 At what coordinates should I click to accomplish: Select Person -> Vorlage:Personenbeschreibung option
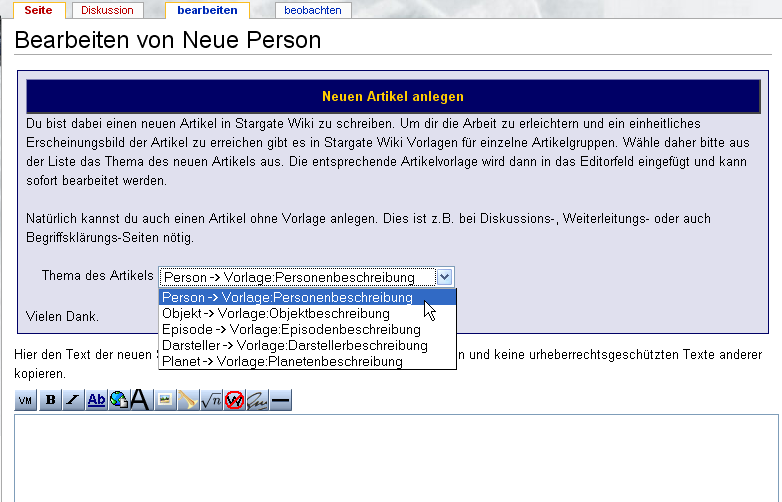tap(287, 298)
